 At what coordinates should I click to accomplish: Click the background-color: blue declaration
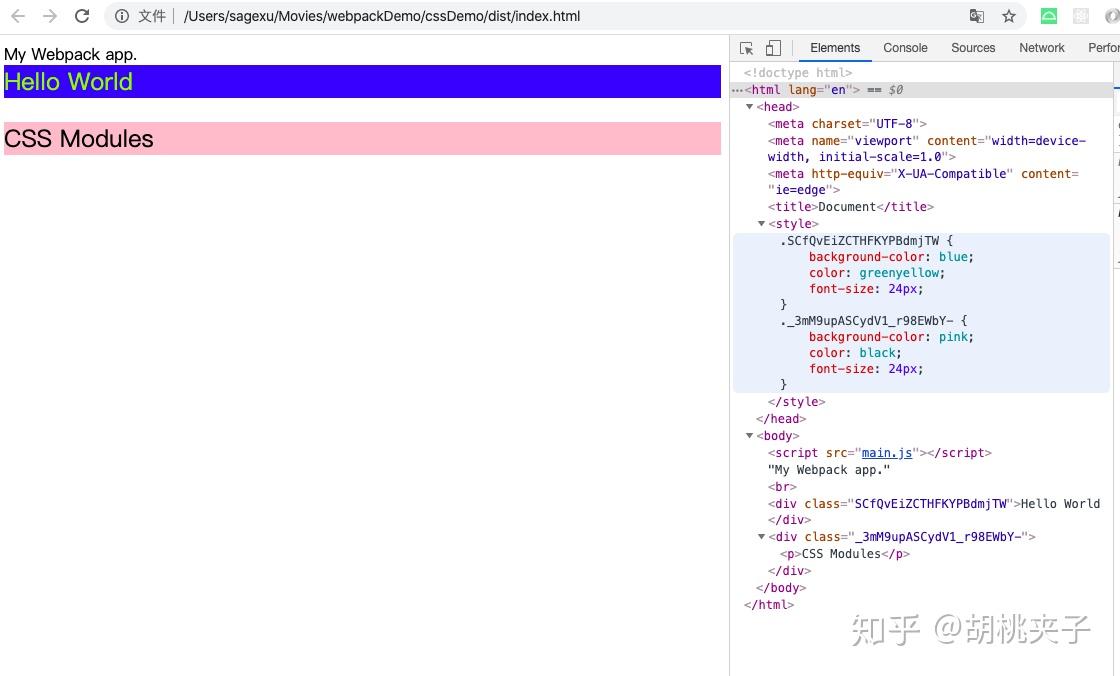[891, 257]
